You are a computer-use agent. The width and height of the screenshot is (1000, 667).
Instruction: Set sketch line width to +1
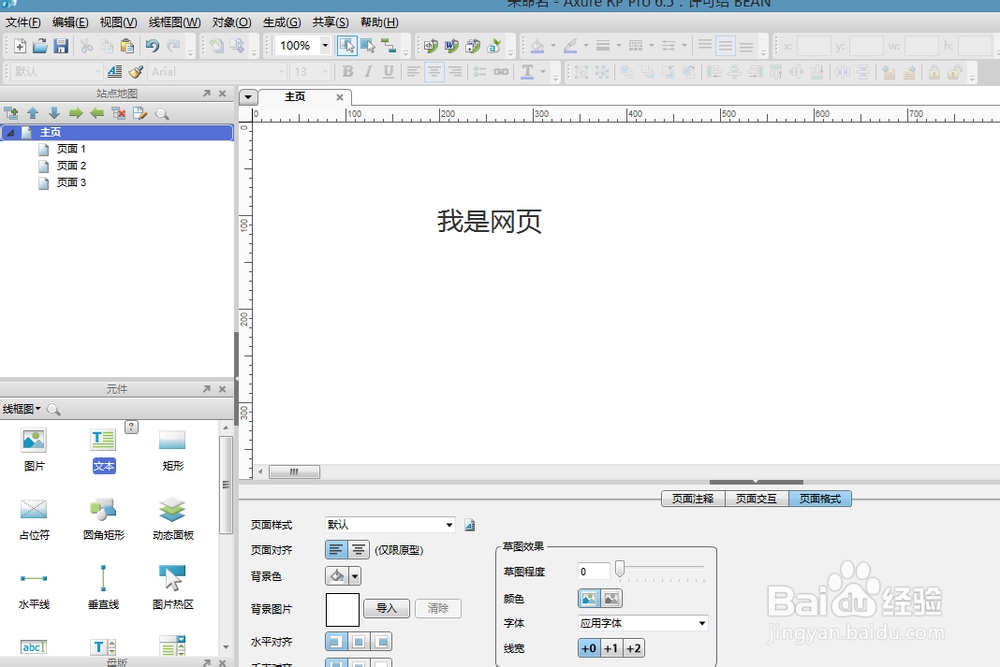(x=611, y=649)
